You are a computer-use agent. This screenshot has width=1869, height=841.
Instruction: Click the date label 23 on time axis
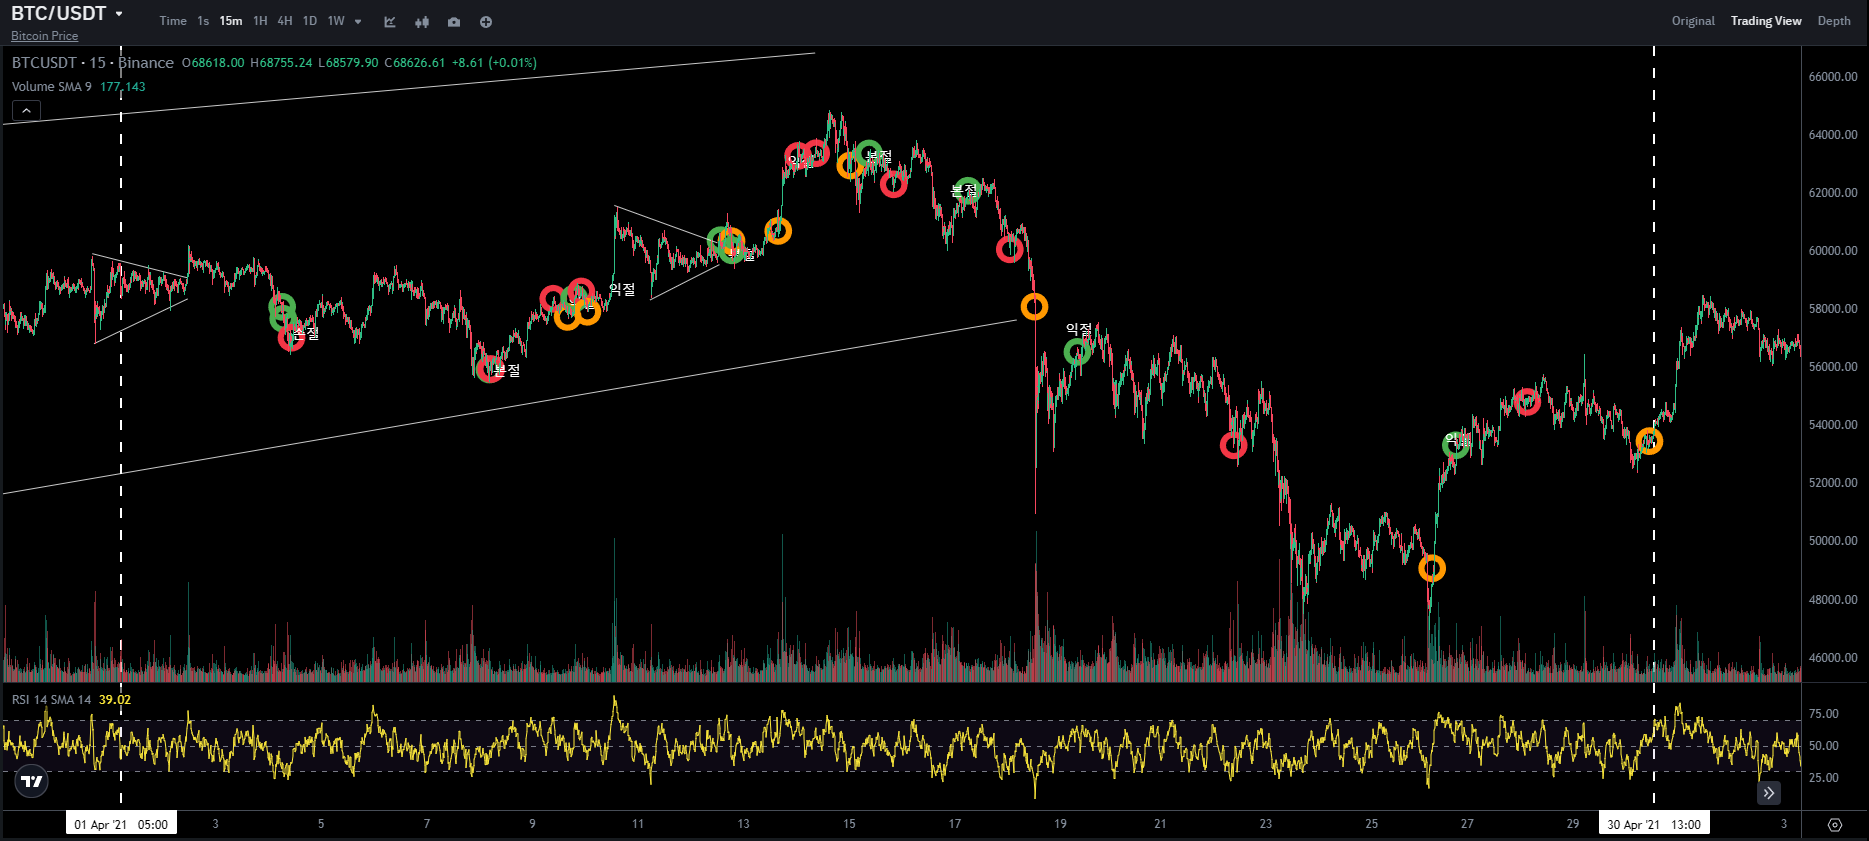(x=1266, y=824)
